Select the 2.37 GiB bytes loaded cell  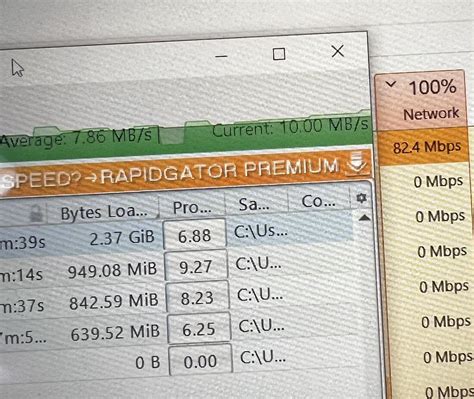pos(122,238)
